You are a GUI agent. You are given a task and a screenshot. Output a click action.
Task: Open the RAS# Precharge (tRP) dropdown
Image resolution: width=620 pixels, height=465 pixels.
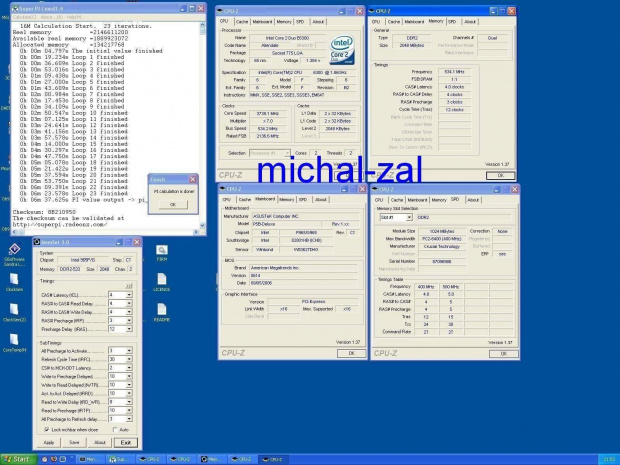(x=129, y=321)
